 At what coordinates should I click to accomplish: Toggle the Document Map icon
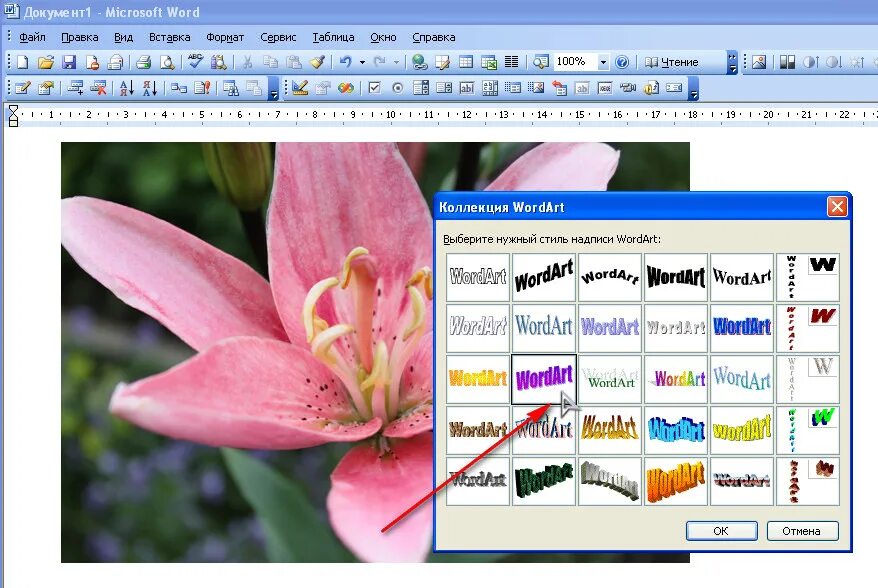click(x=540, y=62)
